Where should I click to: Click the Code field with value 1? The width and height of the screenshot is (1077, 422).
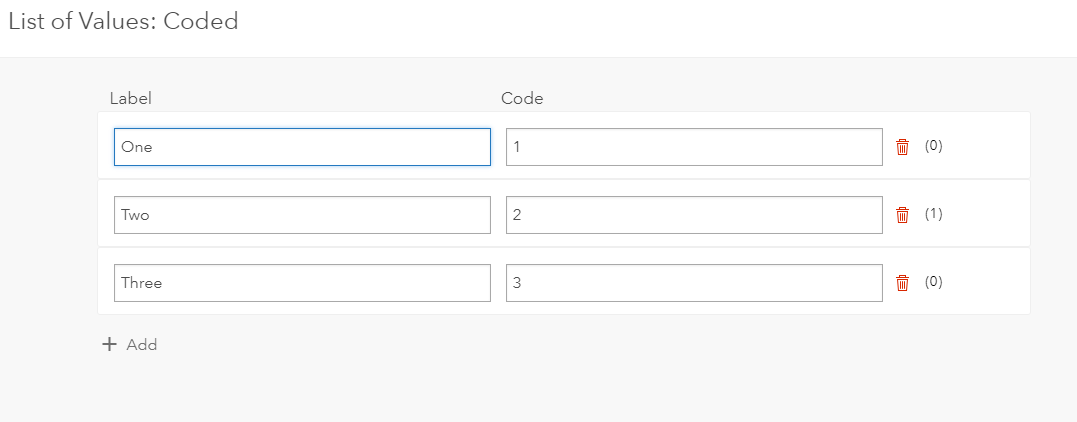(x=694, y=147)
